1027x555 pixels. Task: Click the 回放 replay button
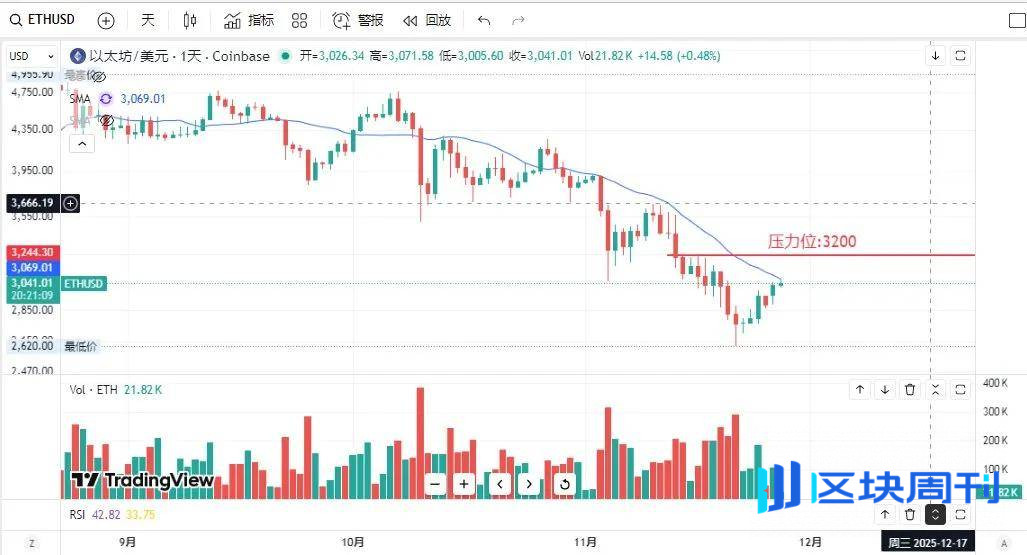tap(427, 20)
